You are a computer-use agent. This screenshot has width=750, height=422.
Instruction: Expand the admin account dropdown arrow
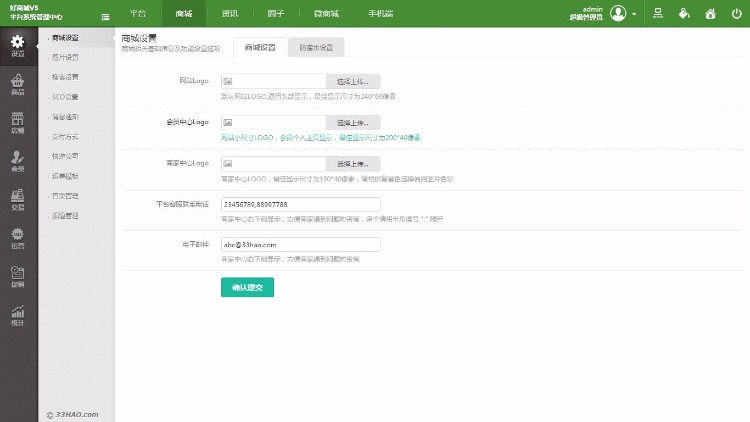pos(634,13)
